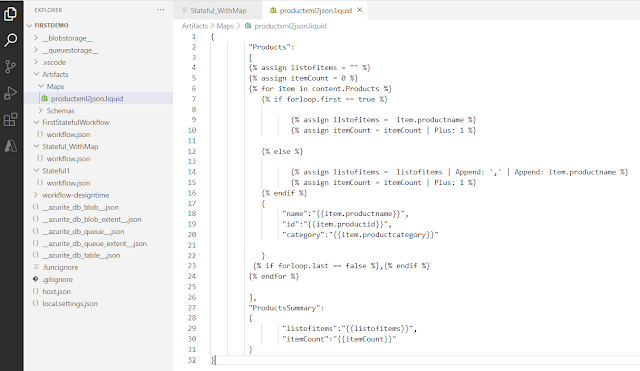The width and height of the screenshot is (640, 371).
Task: Open the Explorer view in activity bar
Action: [x=10, y=13]
